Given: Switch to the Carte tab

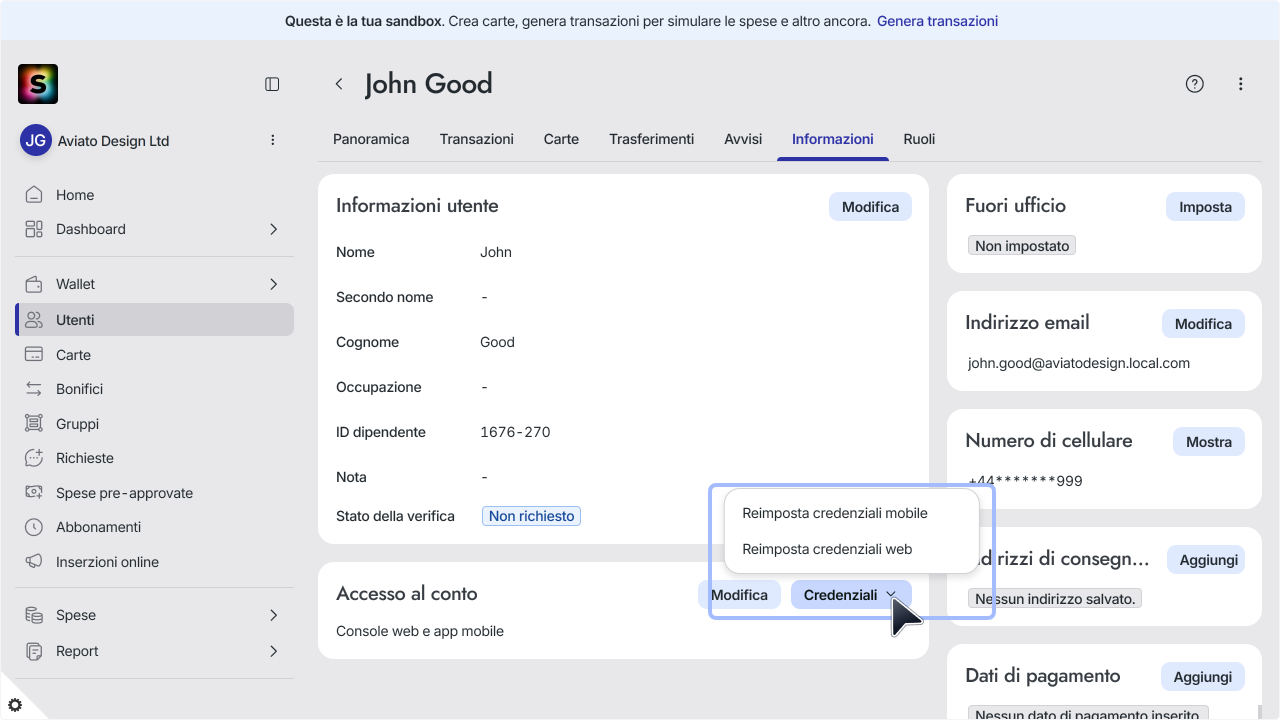Looking at the screenshot, I should coord(561,139).
